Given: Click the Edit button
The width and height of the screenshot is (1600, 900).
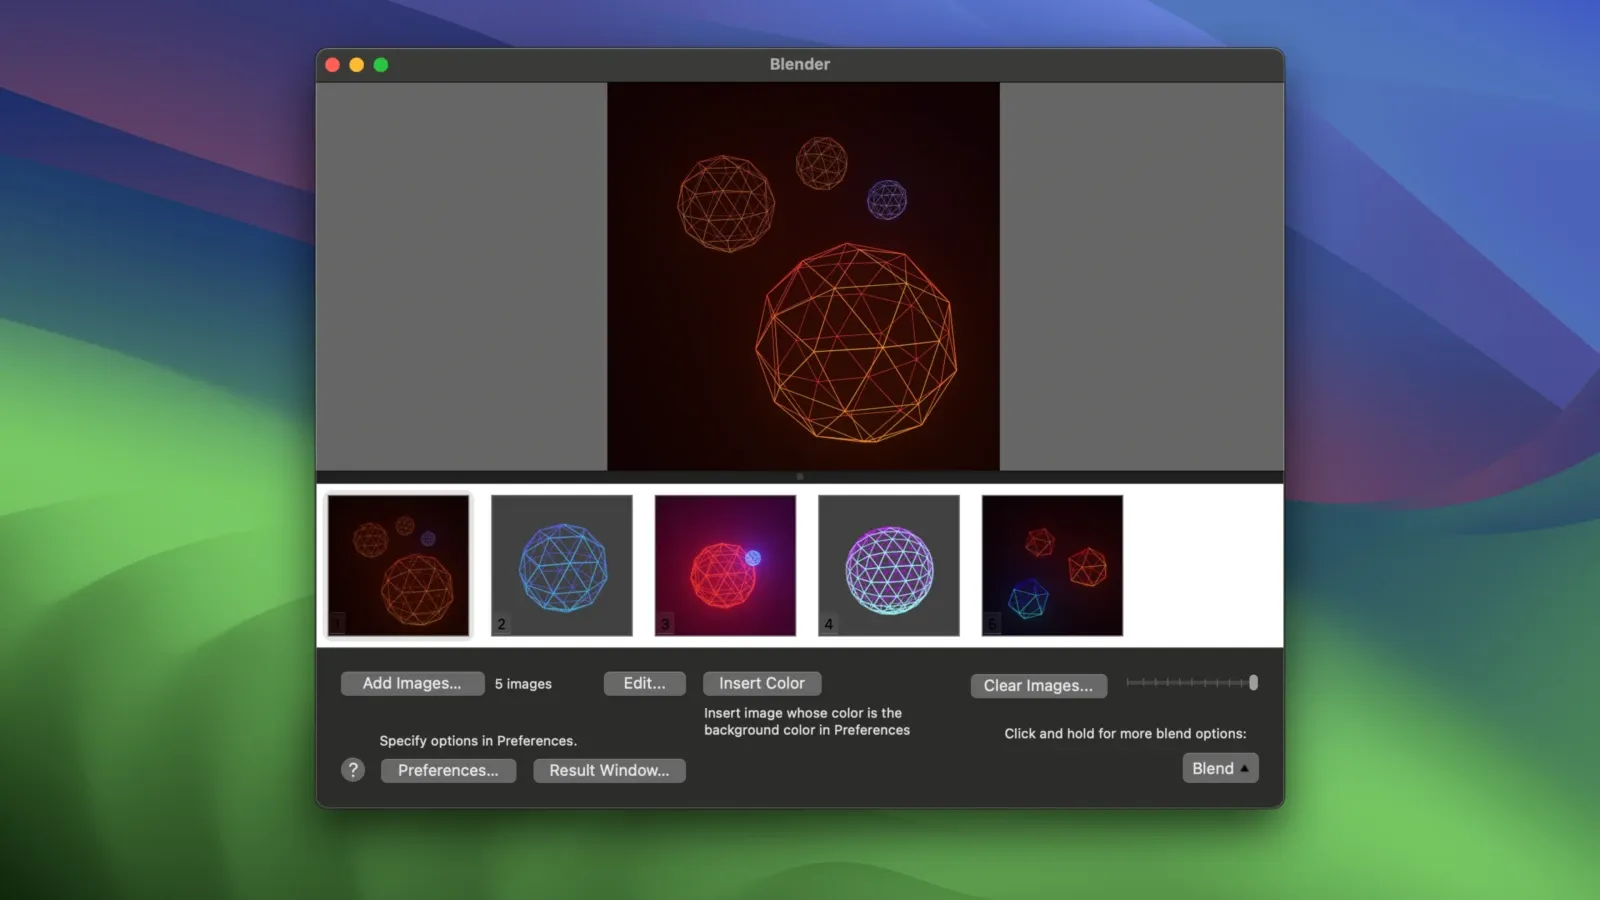Looking at the screenshot, I should click(644, 683).
